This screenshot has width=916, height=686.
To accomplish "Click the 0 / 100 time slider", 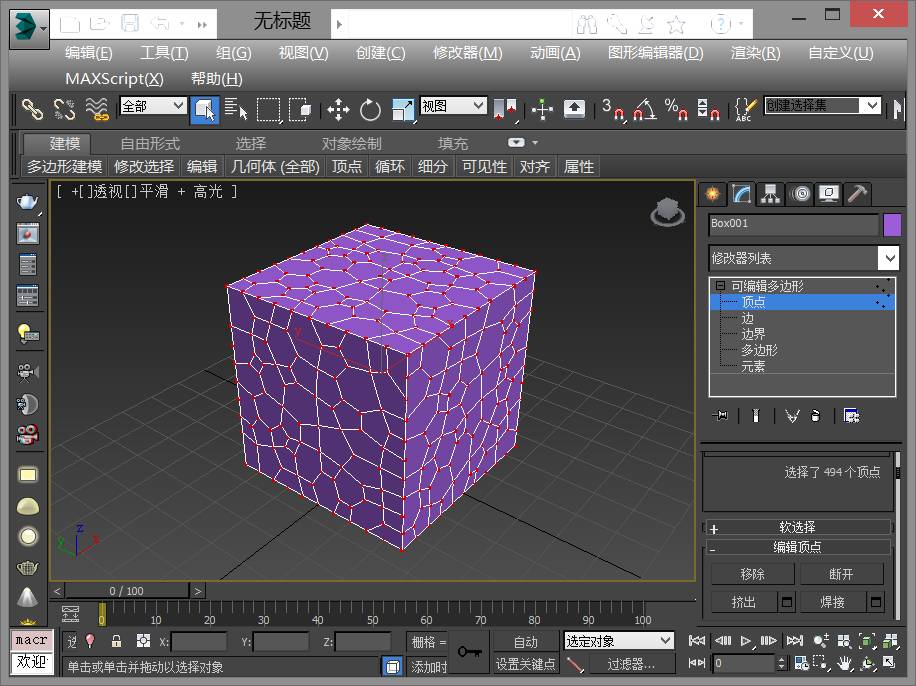I will 127,591.
